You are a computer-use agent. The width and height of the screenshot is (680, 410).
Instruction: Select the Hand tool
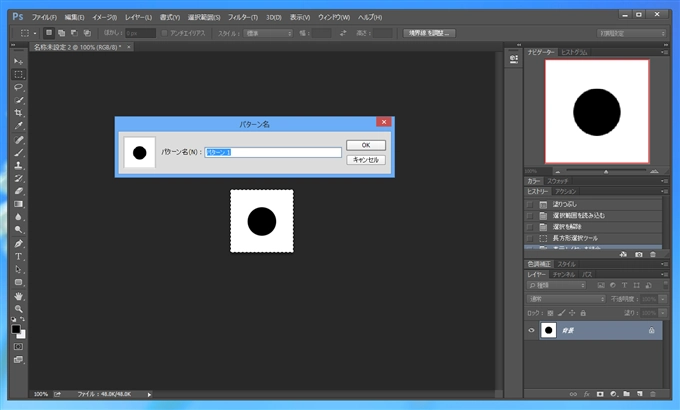pyautogui.click(x=18, y=296)
